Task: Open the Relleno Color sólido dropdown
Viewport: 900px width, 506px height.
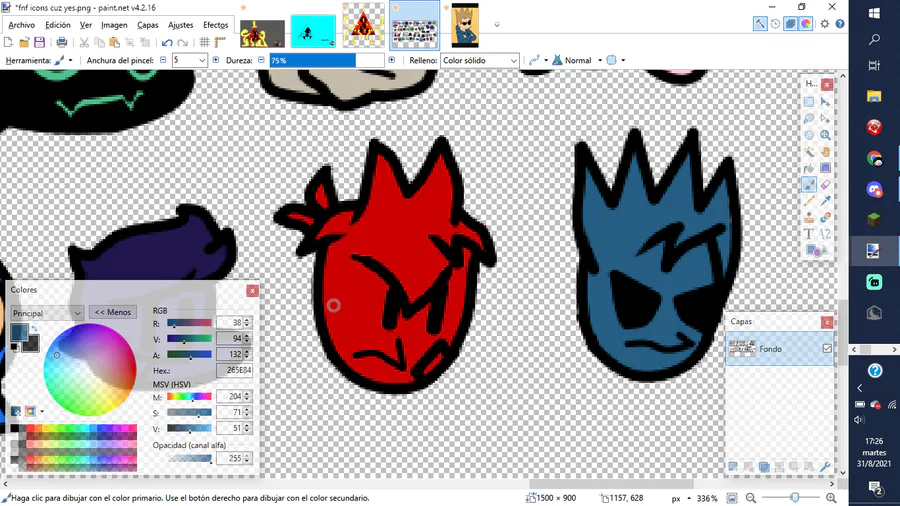Action: 480,60
